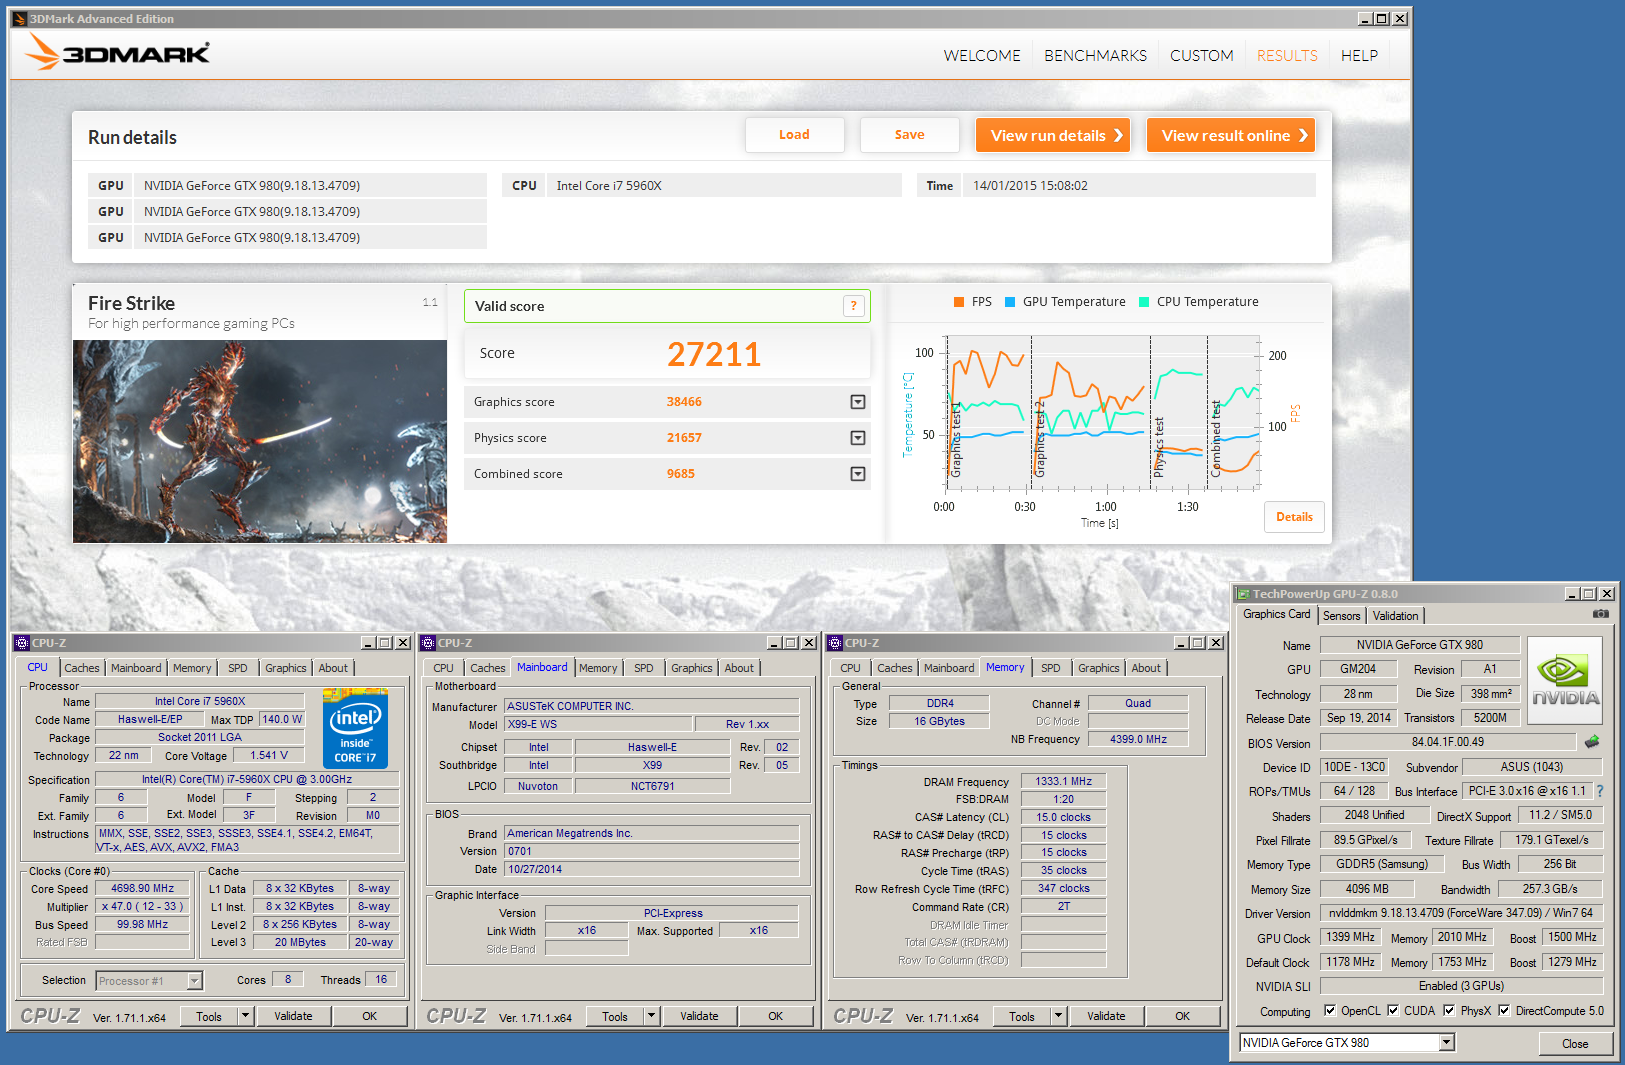Click the Load button in Run details

click(794, 135)
